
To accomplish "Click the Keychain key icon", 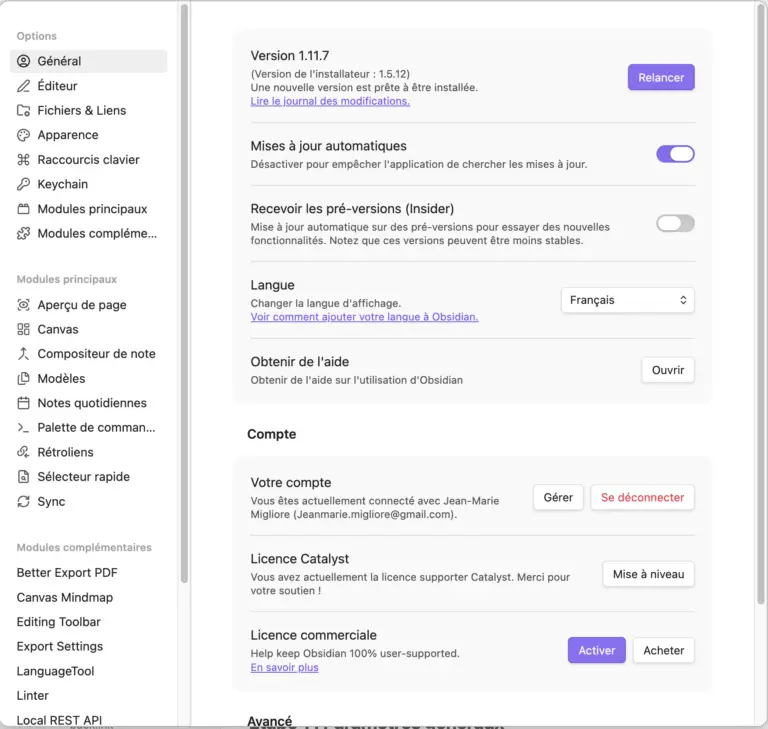I will coord(24,184).
